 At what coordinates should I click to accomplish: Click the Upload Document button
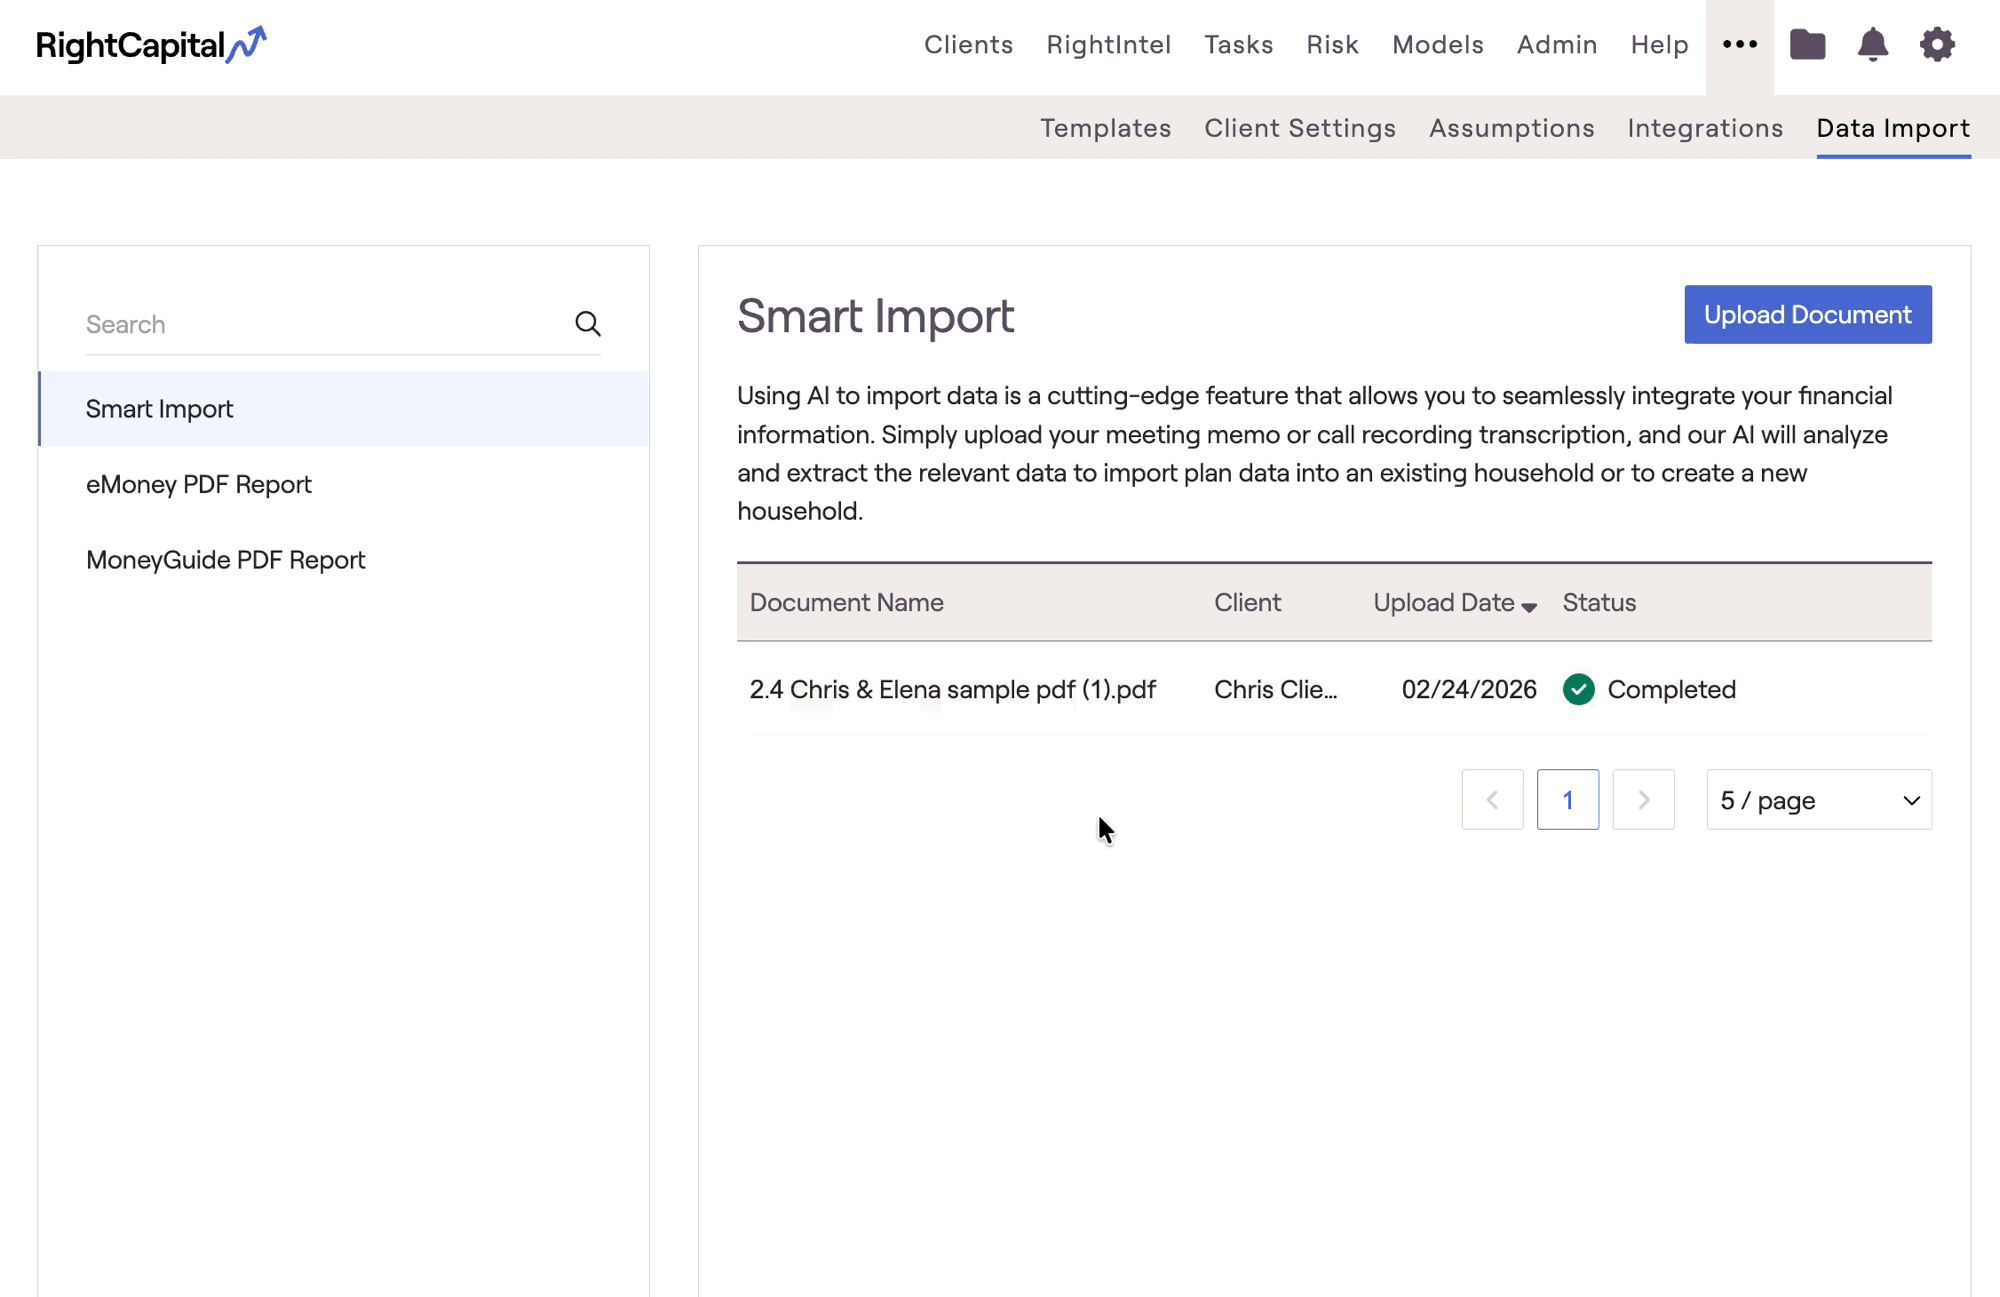(x=1807, y=315)
